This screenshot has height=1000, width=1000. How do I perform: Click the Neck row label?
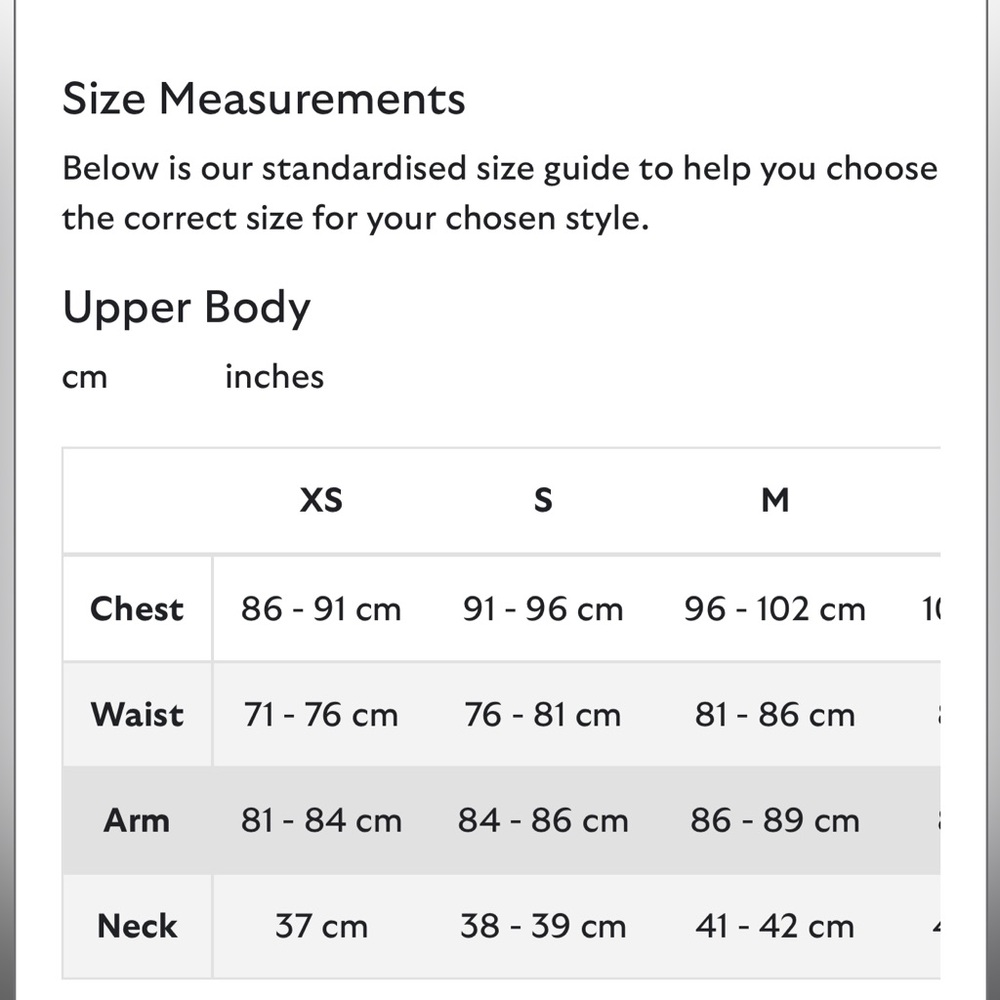(x=137, y=926)
